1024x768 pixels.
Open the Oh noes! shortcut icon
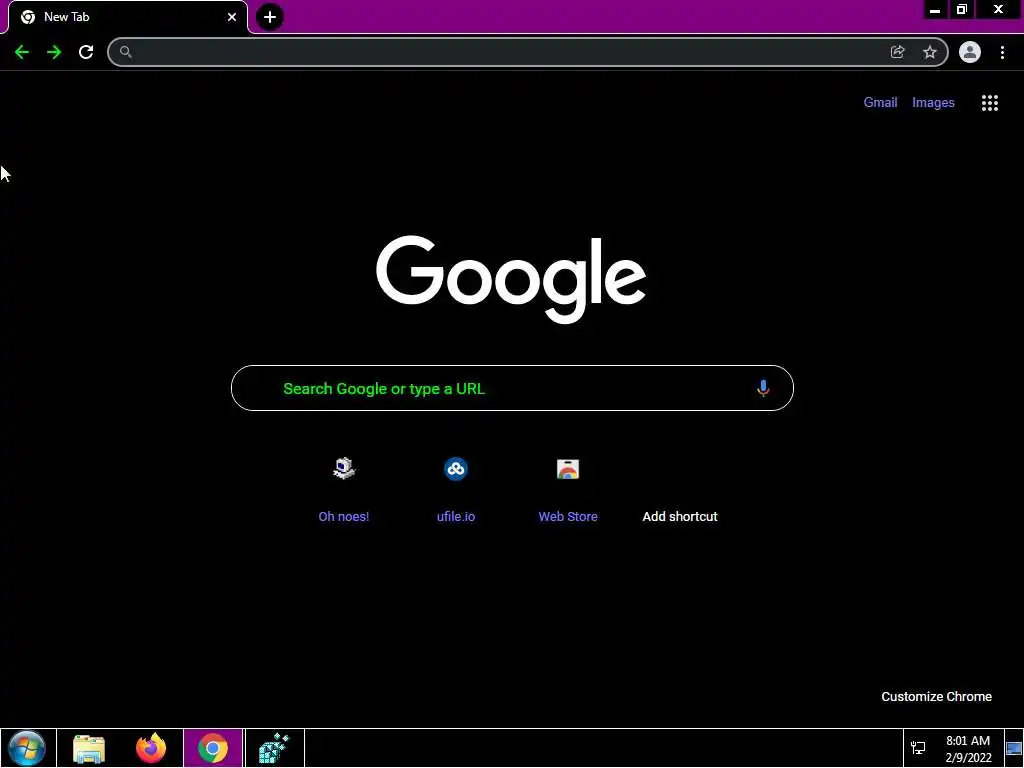point(344,469)
